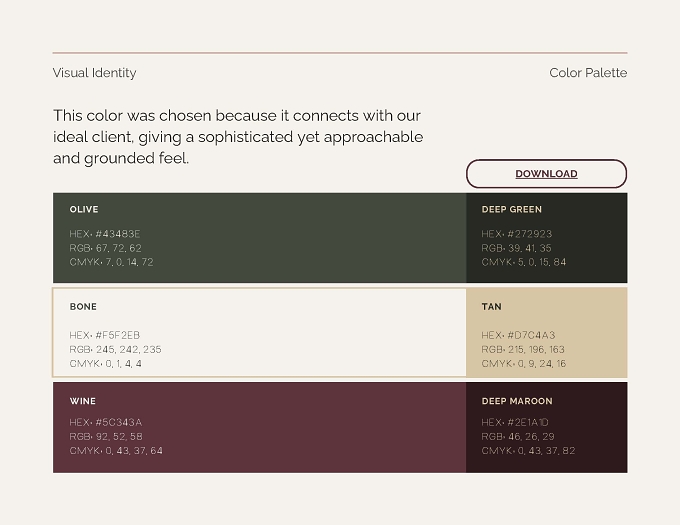Click the DOWNLOAD button
Screen dimensions: 680x525
[546, 174]
